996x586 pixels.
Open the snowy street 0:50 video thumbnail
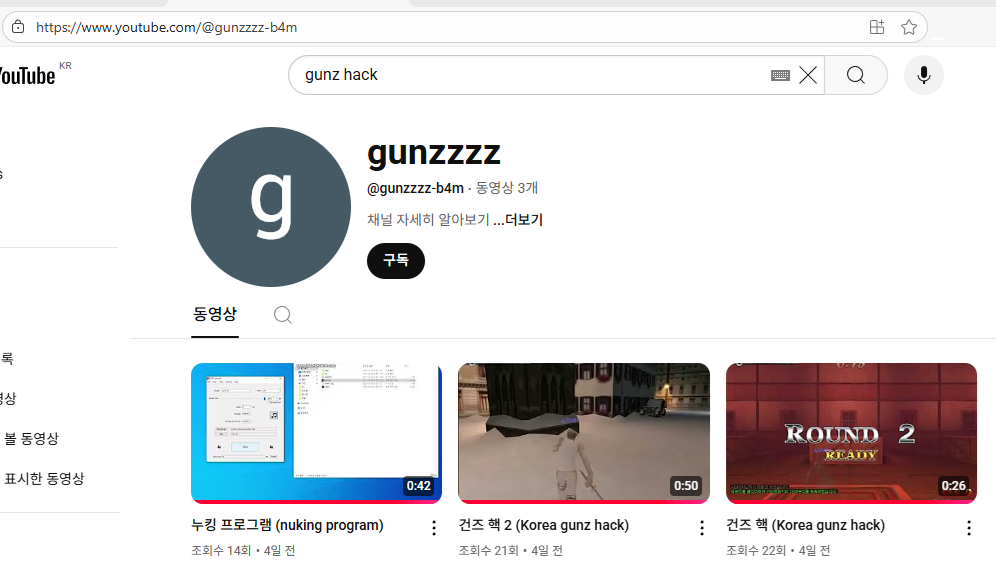point(584,433)
